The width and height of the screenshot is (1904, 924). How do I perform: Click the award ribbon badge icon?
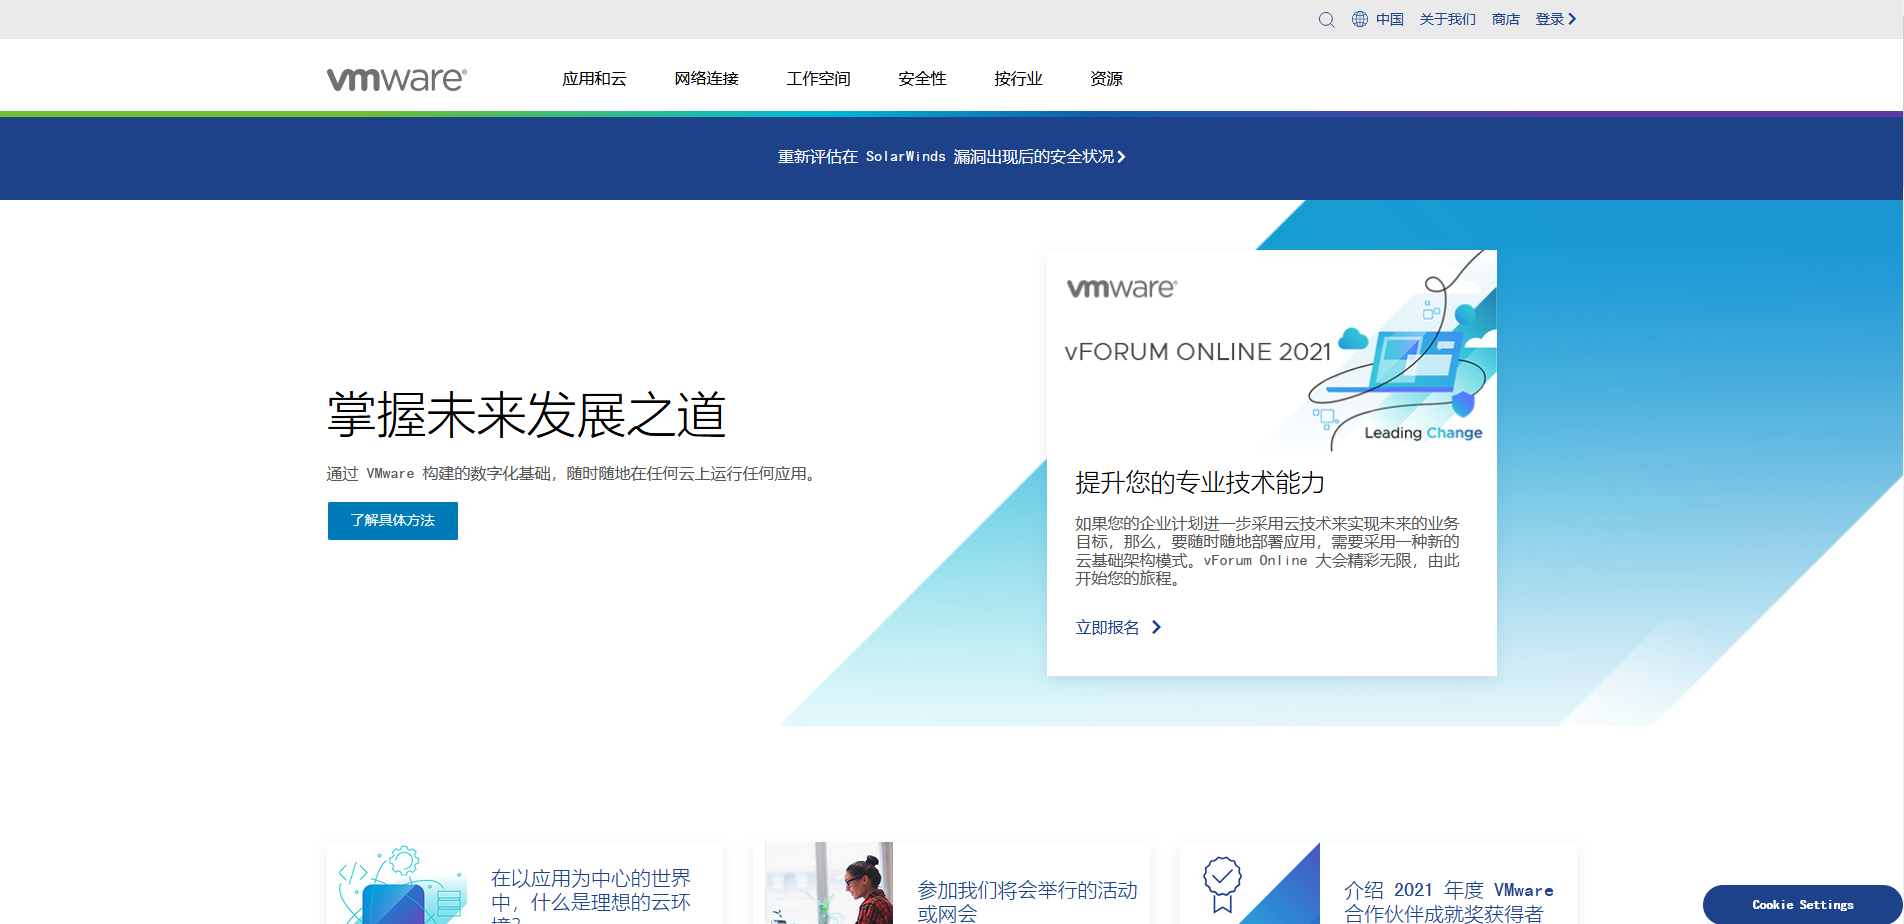coord(1222,884)
